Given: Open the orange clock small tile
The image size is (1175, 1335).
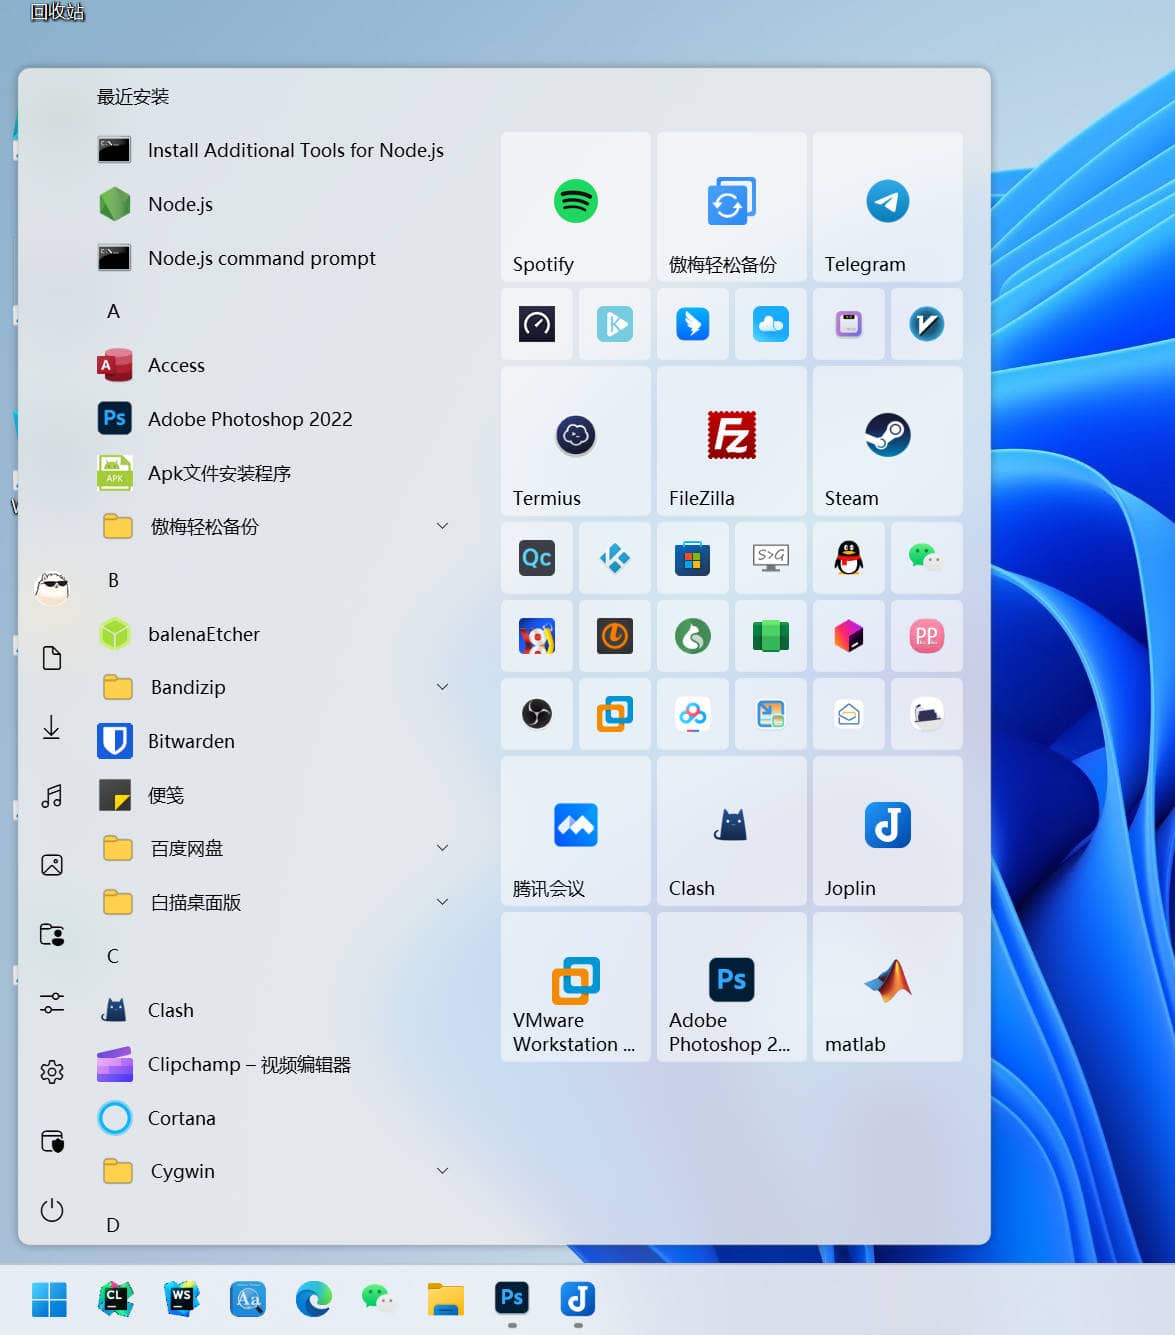Looking at the screenshot, I should coord(615,636).
